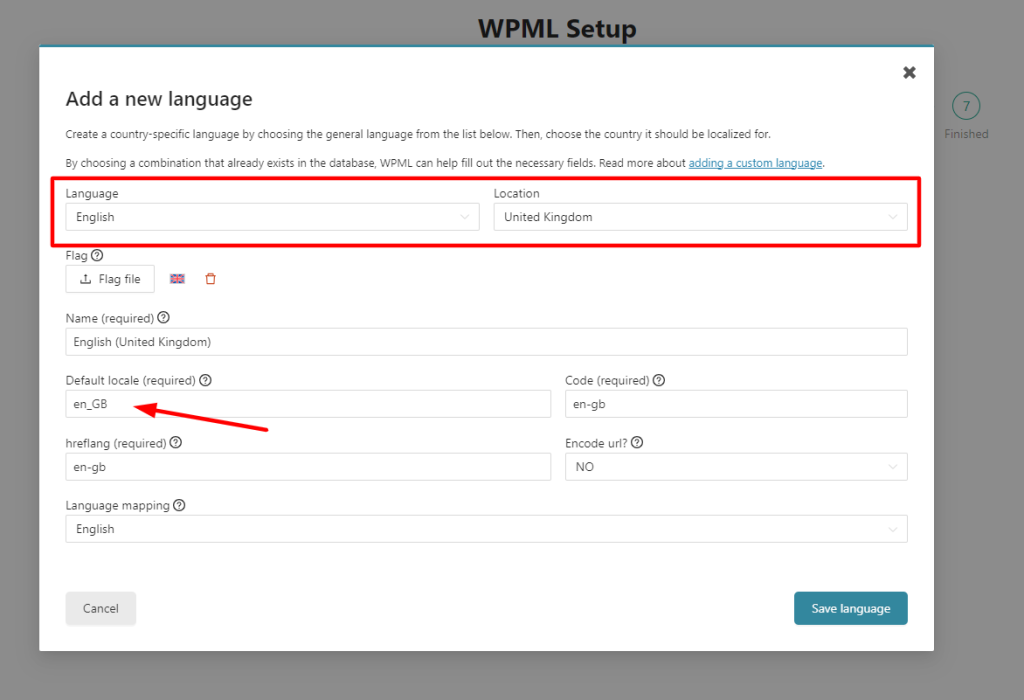This screenshot has width=1024, height=700.
Task: Close the Add a new language dialog
Action: [909, 72]
